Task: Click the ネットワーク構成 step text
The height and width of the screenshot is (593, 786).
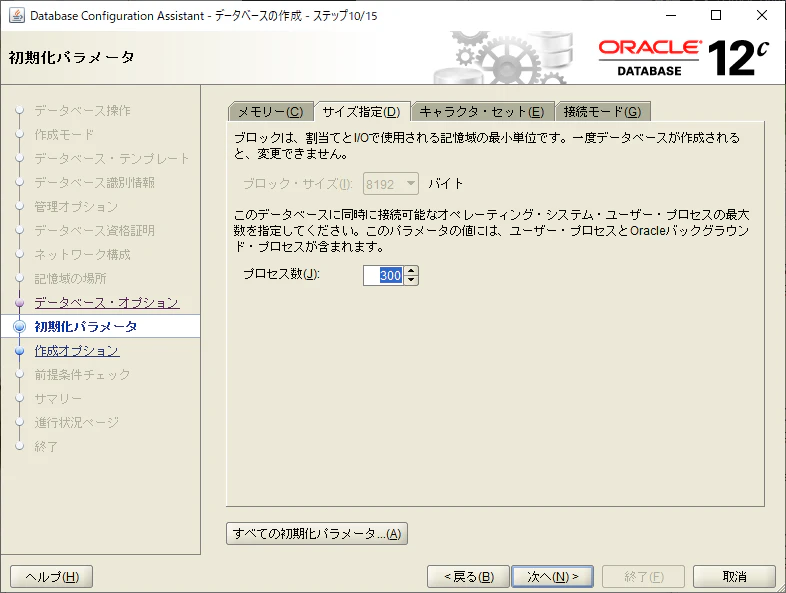Action: pyautogui.click(x=82, y=255)
